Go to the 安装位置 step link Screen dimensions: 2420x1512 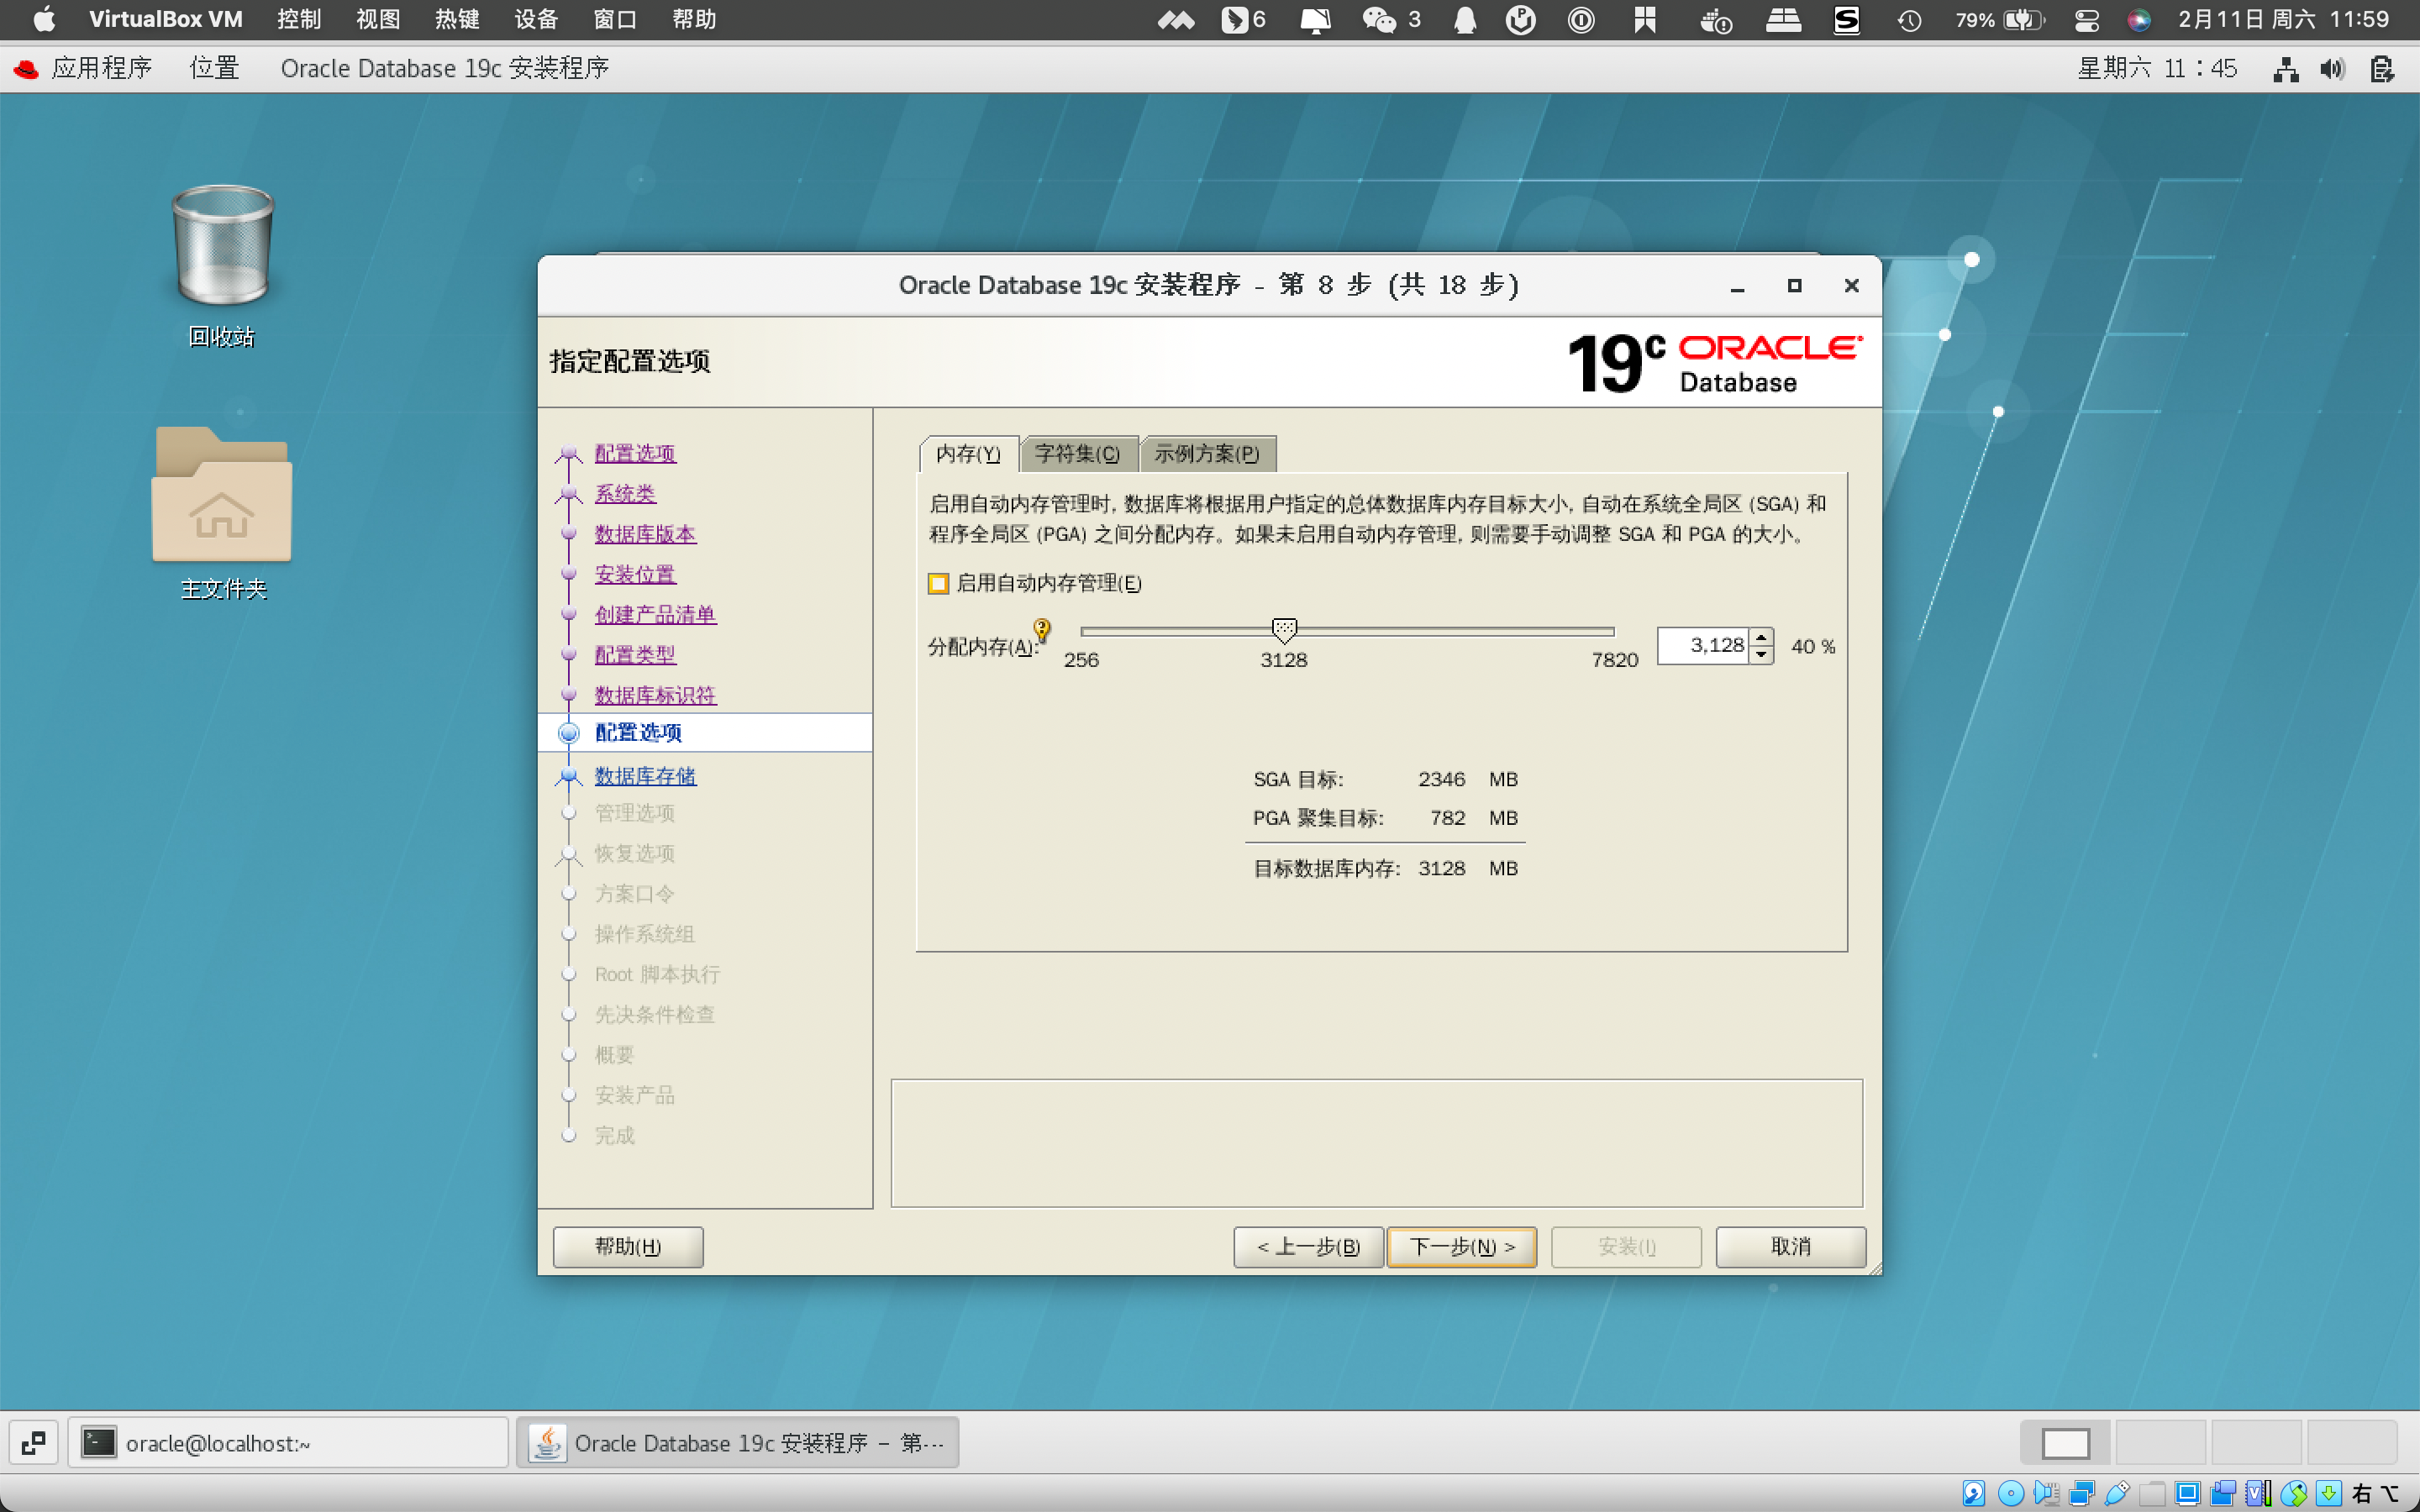[635, 575]
